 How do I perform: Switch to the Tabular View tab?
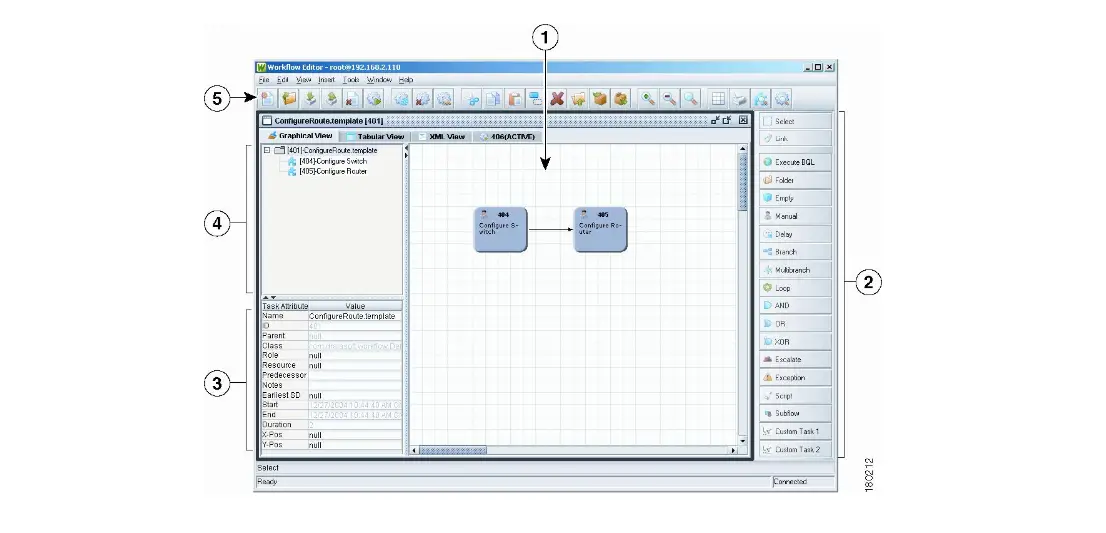click(375, 137)
